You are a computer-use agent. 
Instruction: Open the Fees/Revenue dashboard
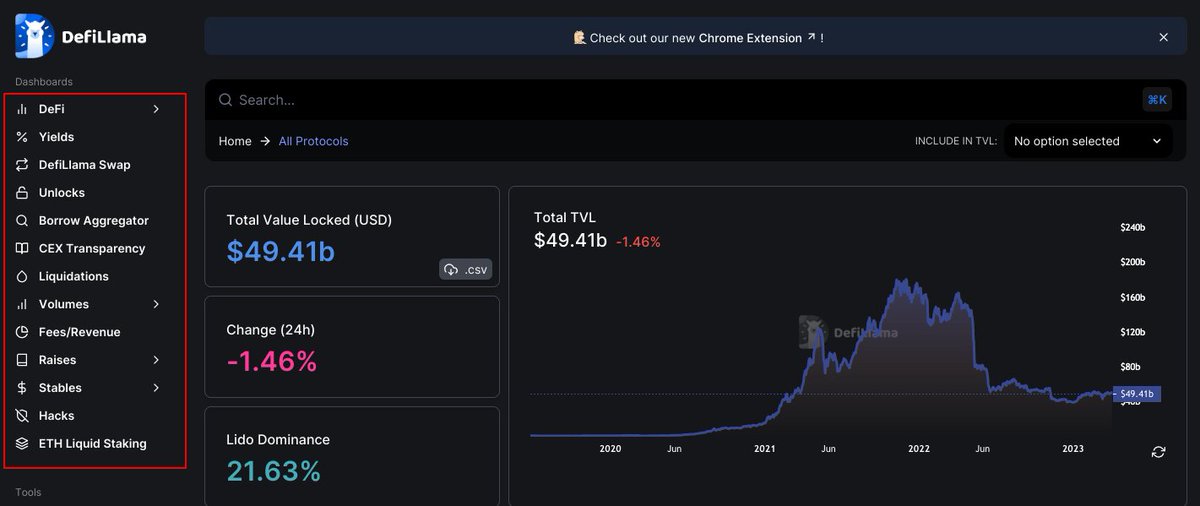coord(79,332)
